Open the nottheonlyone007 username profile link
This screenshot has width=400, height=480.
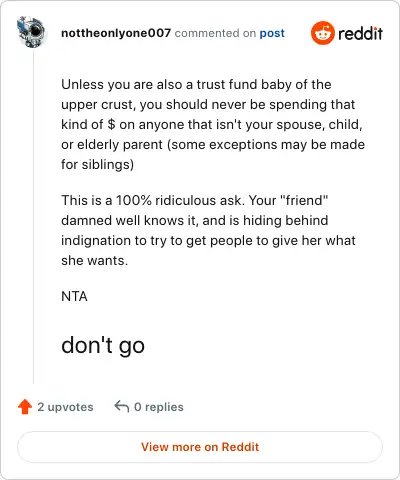pyautogui.click(x=116, y=33)
